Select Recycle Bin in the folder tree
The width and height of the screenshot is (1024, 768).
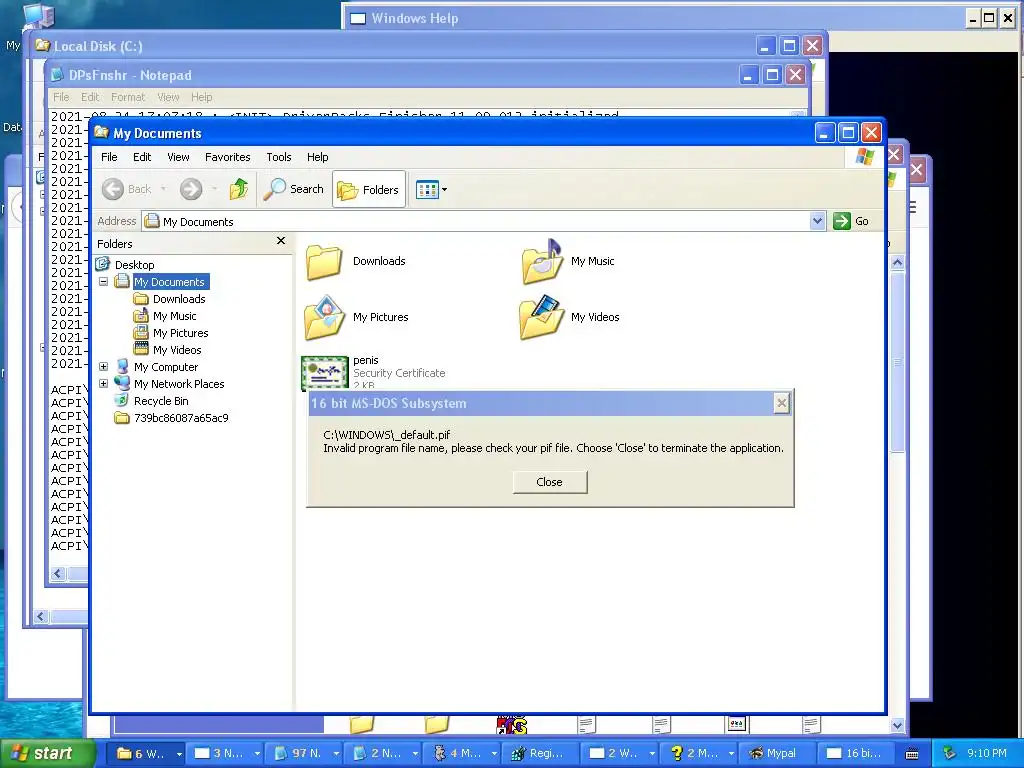click(x=161, y=401)
